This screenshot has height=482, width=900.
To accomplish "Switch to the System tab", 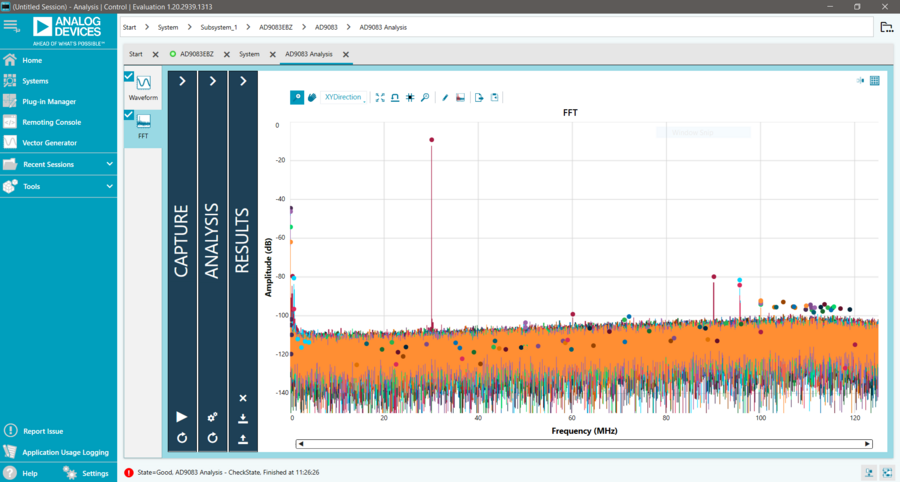I will [x=249, y=54].
